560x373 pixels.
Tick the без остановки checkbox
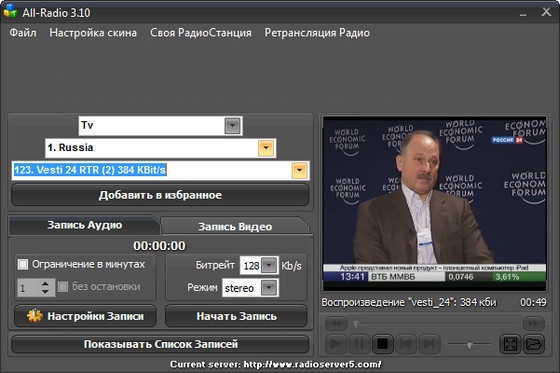pos(63,287)
